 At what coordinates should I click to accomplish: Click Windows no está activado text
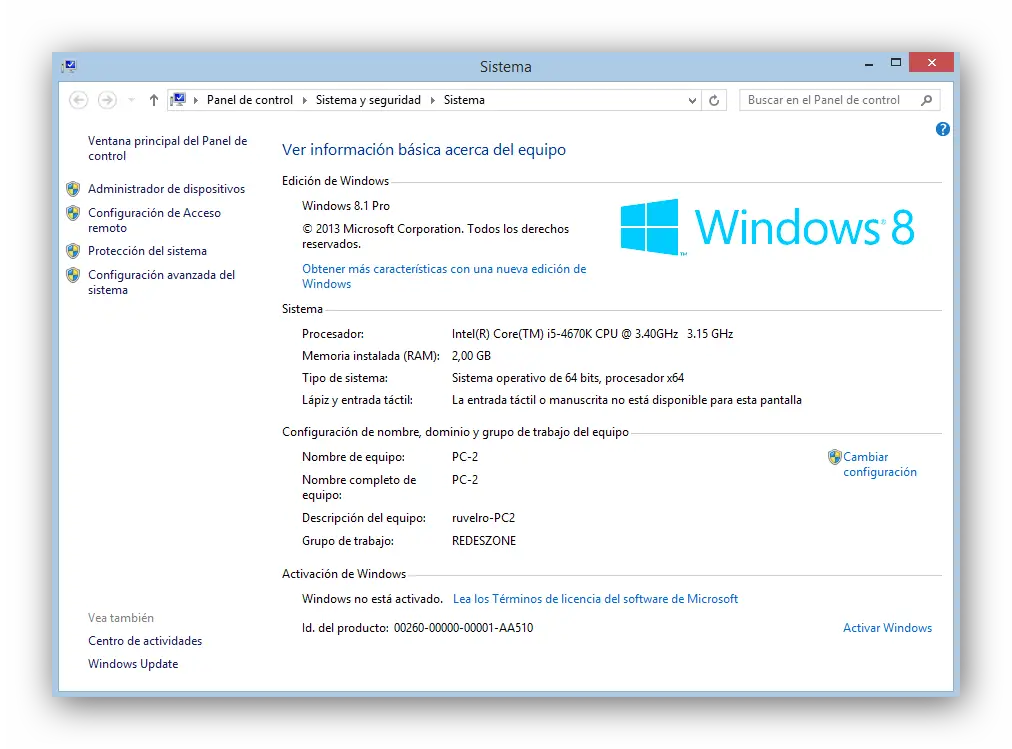click(x=372, y=599)
